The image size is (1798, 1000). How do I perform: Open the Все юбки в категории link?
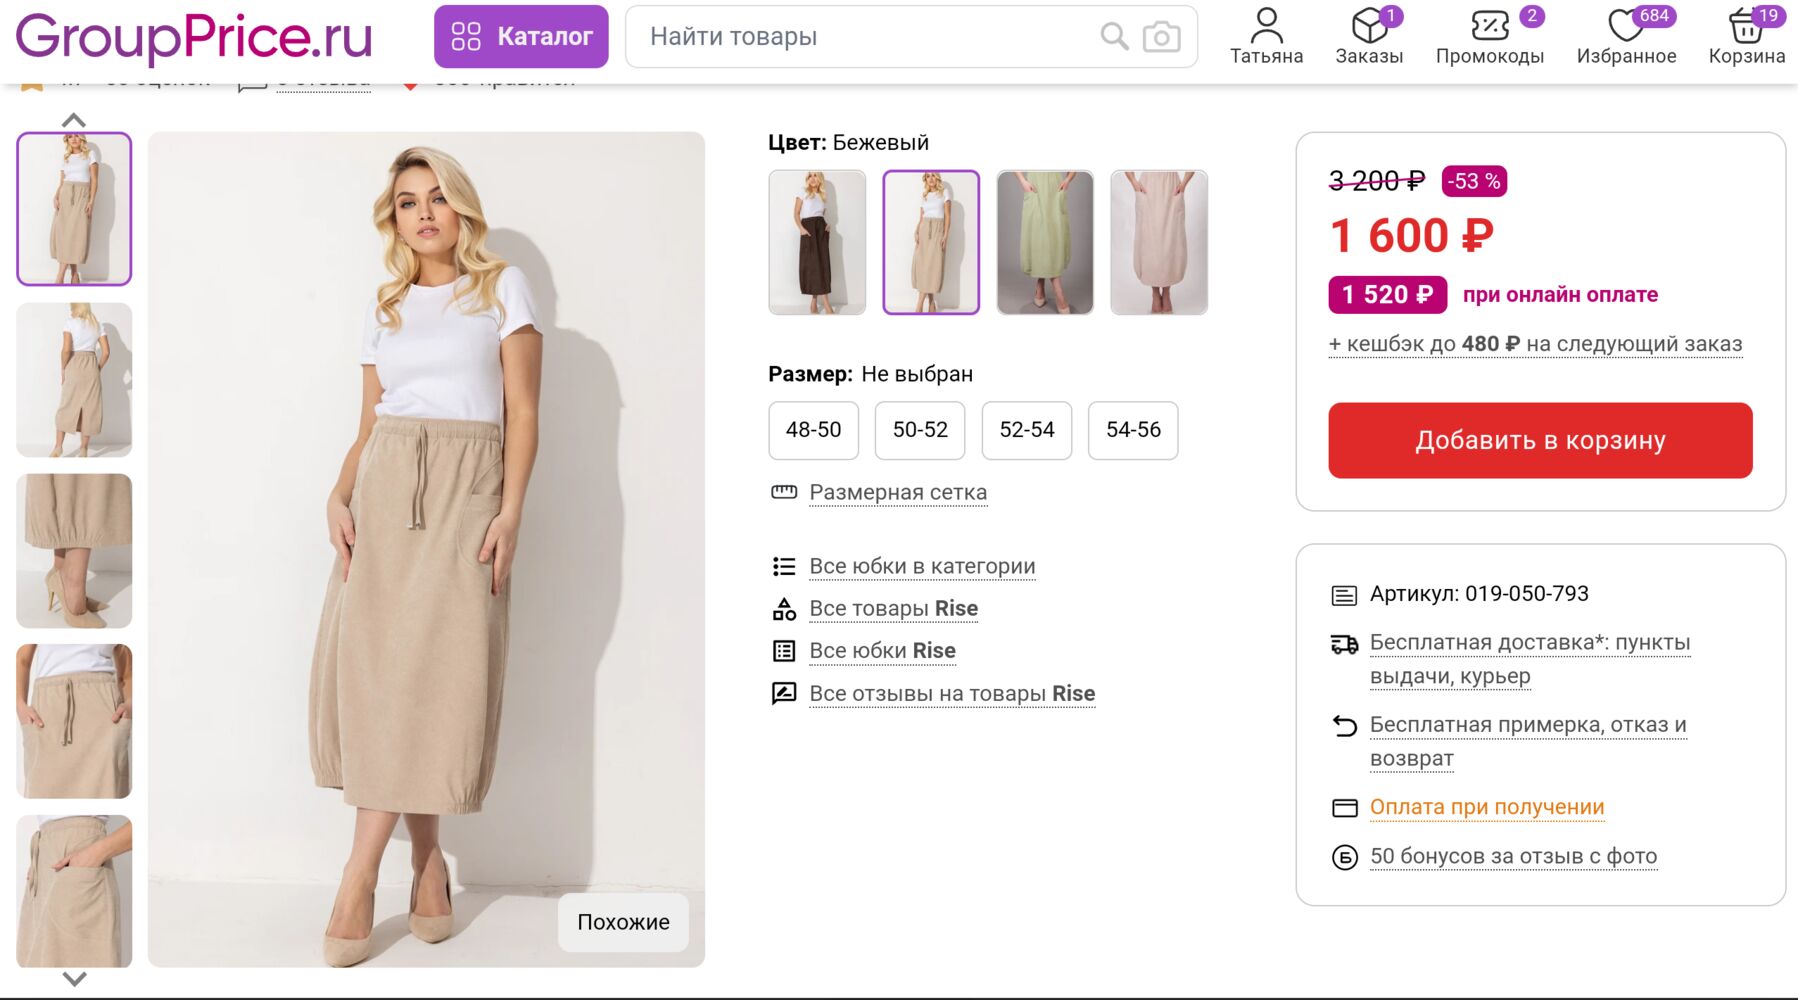922,567
